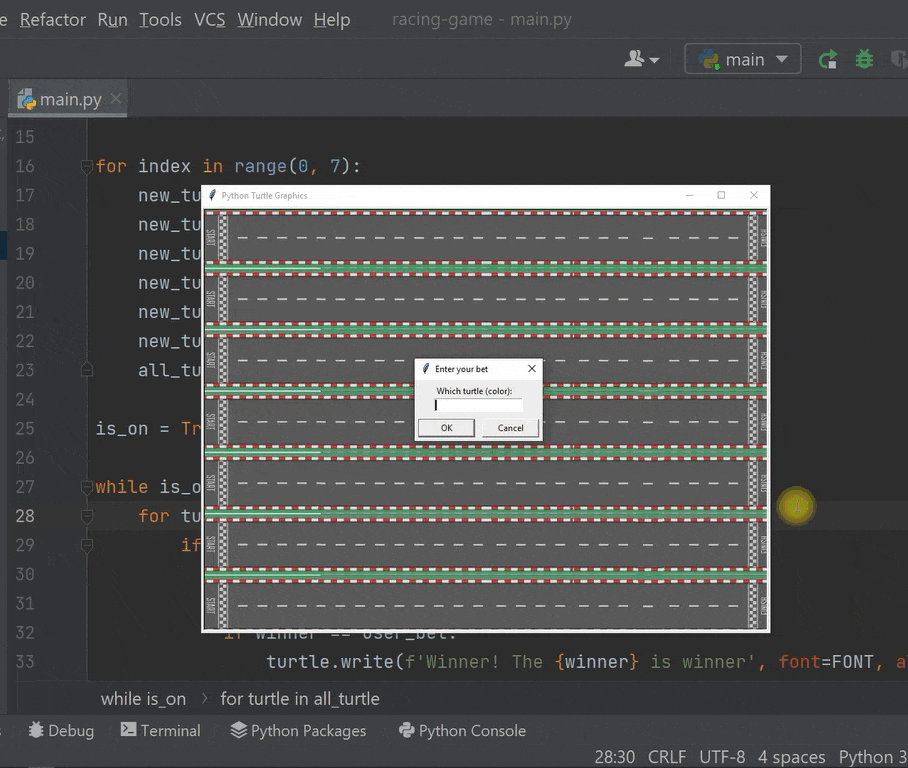The image size is (908, 768).
Task: Open the Debug tool window
Action: (60, 731)
